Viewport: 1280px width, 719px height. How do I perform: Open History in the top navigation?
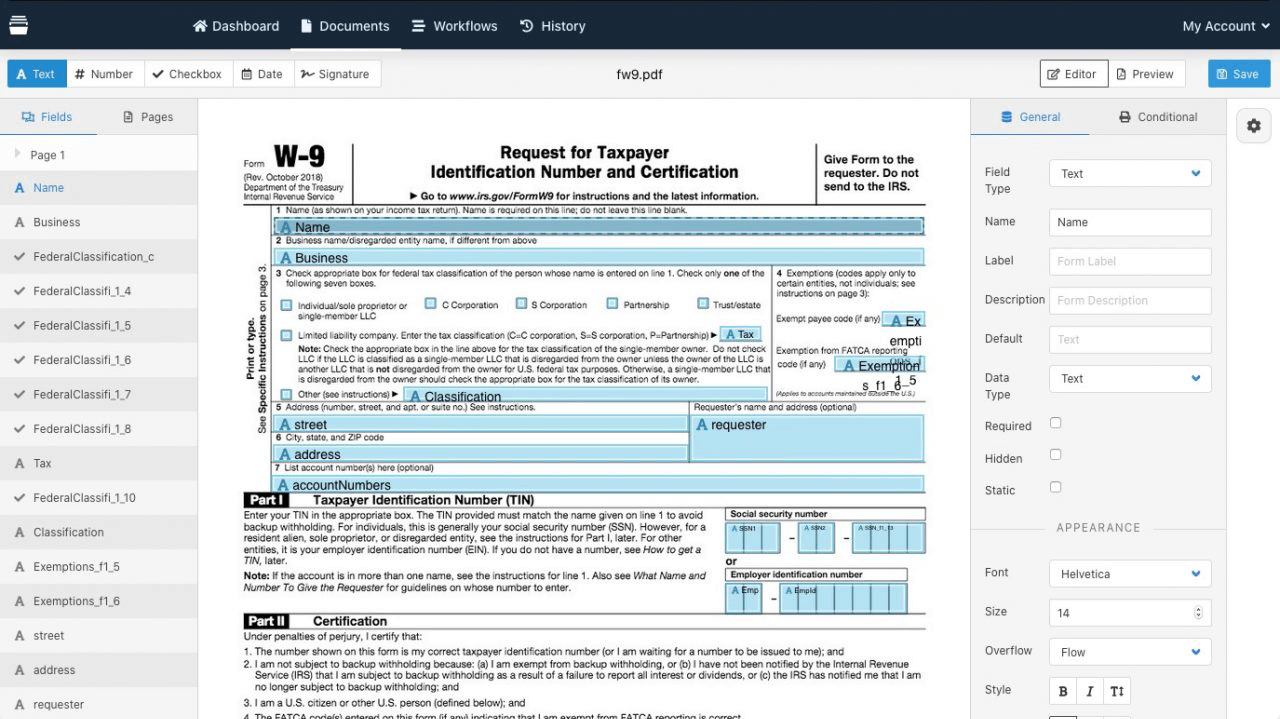[553, 26]
